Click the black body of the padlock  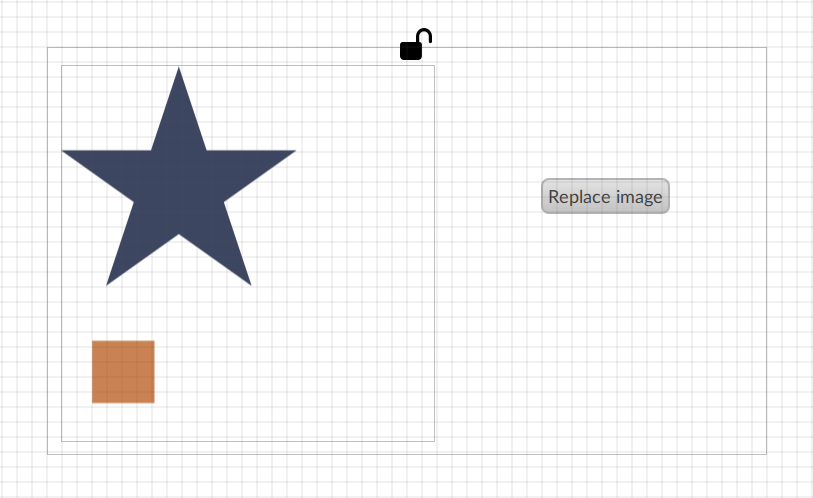click(x=411, y=51)
